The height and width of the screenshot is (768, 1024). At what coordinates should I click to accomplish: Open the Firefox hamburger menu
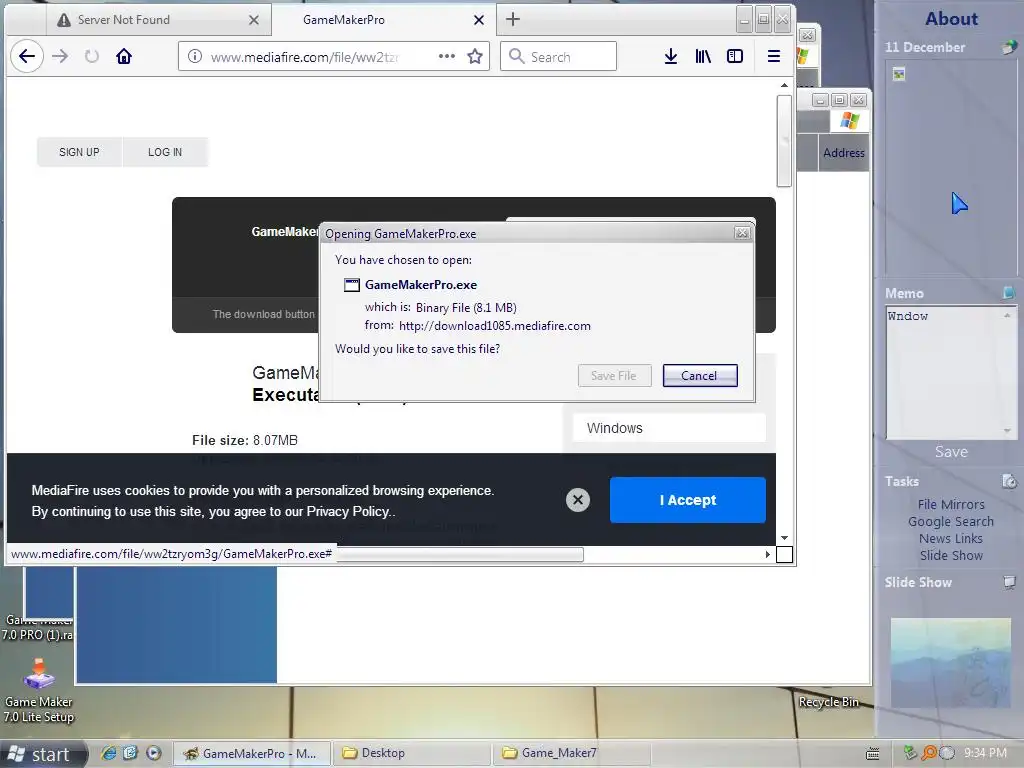point(774,56)
